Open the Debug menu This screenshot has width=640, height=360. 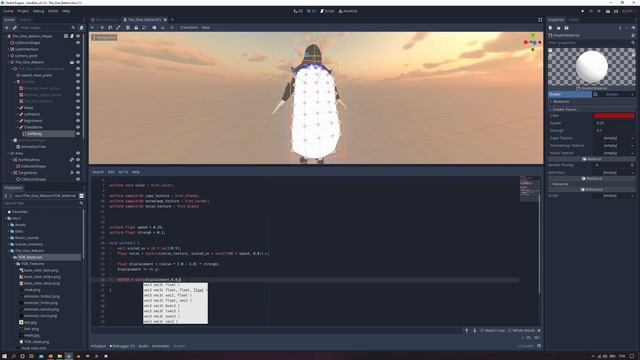click(x=38, y=11)
